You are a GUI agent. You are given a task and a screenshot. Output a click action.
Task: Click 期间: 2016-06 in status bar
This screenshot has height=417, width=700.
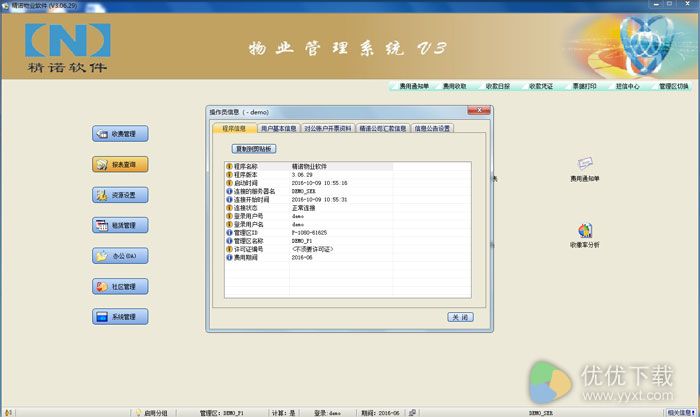(x=380, y=413)
